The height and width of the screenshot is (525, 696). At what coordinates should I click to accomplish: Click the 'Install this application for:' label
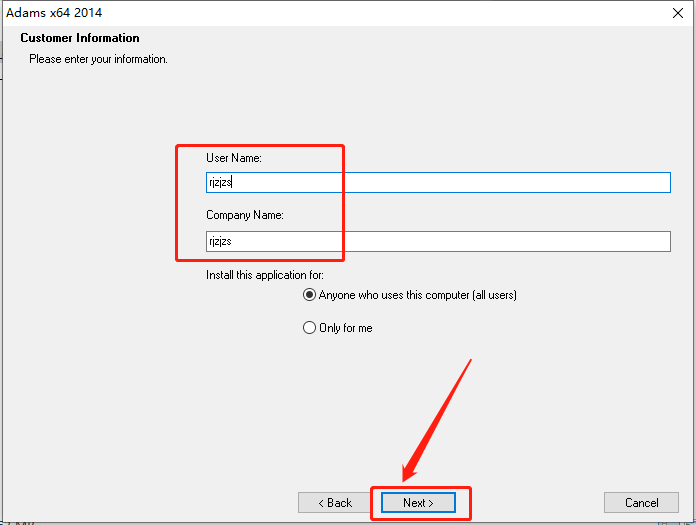point(265,275)
